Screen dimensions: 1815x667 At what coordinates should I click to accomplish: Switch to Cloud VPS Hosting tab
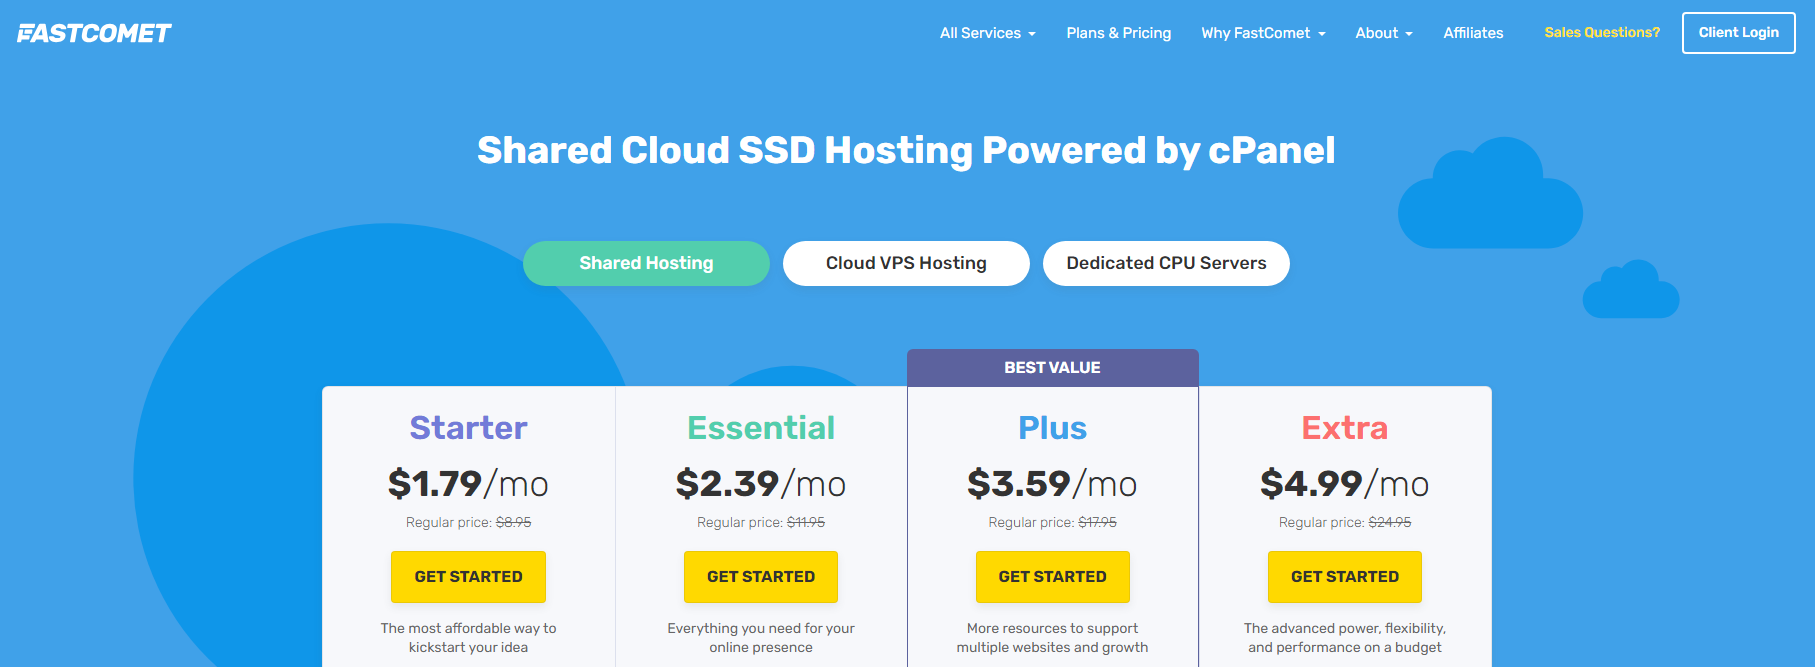coord(906,263)
